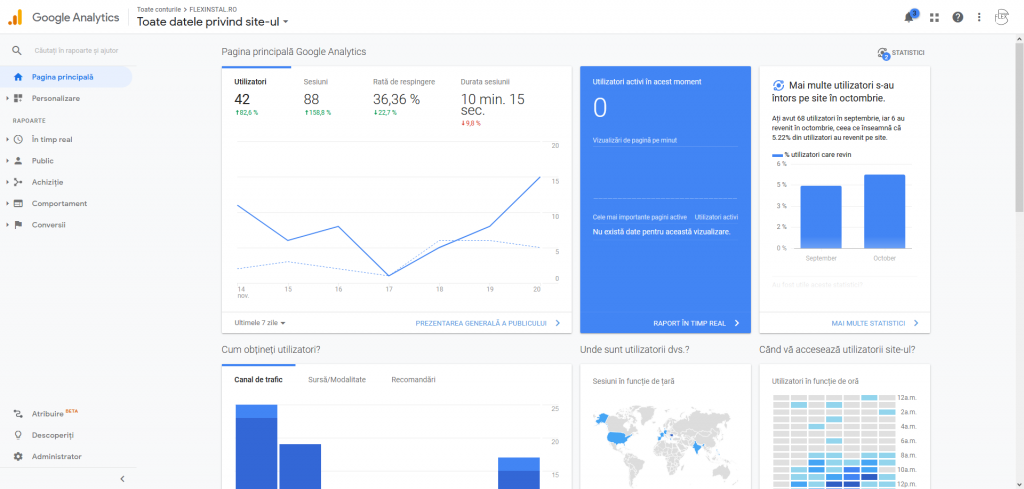This screenshot has height=489, width=1024.
Task: Expand the Public tree arrow
Action: coord(8,161)
